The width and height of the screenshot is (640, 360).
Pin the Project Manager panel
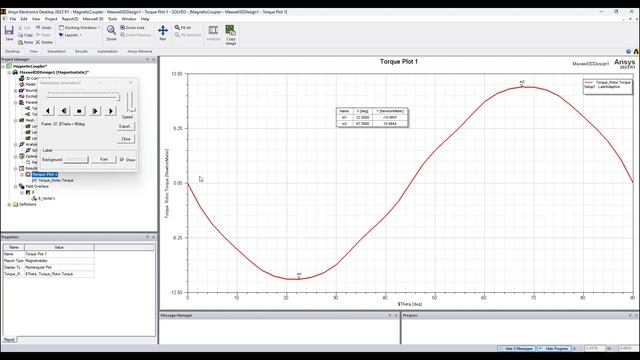147,60
